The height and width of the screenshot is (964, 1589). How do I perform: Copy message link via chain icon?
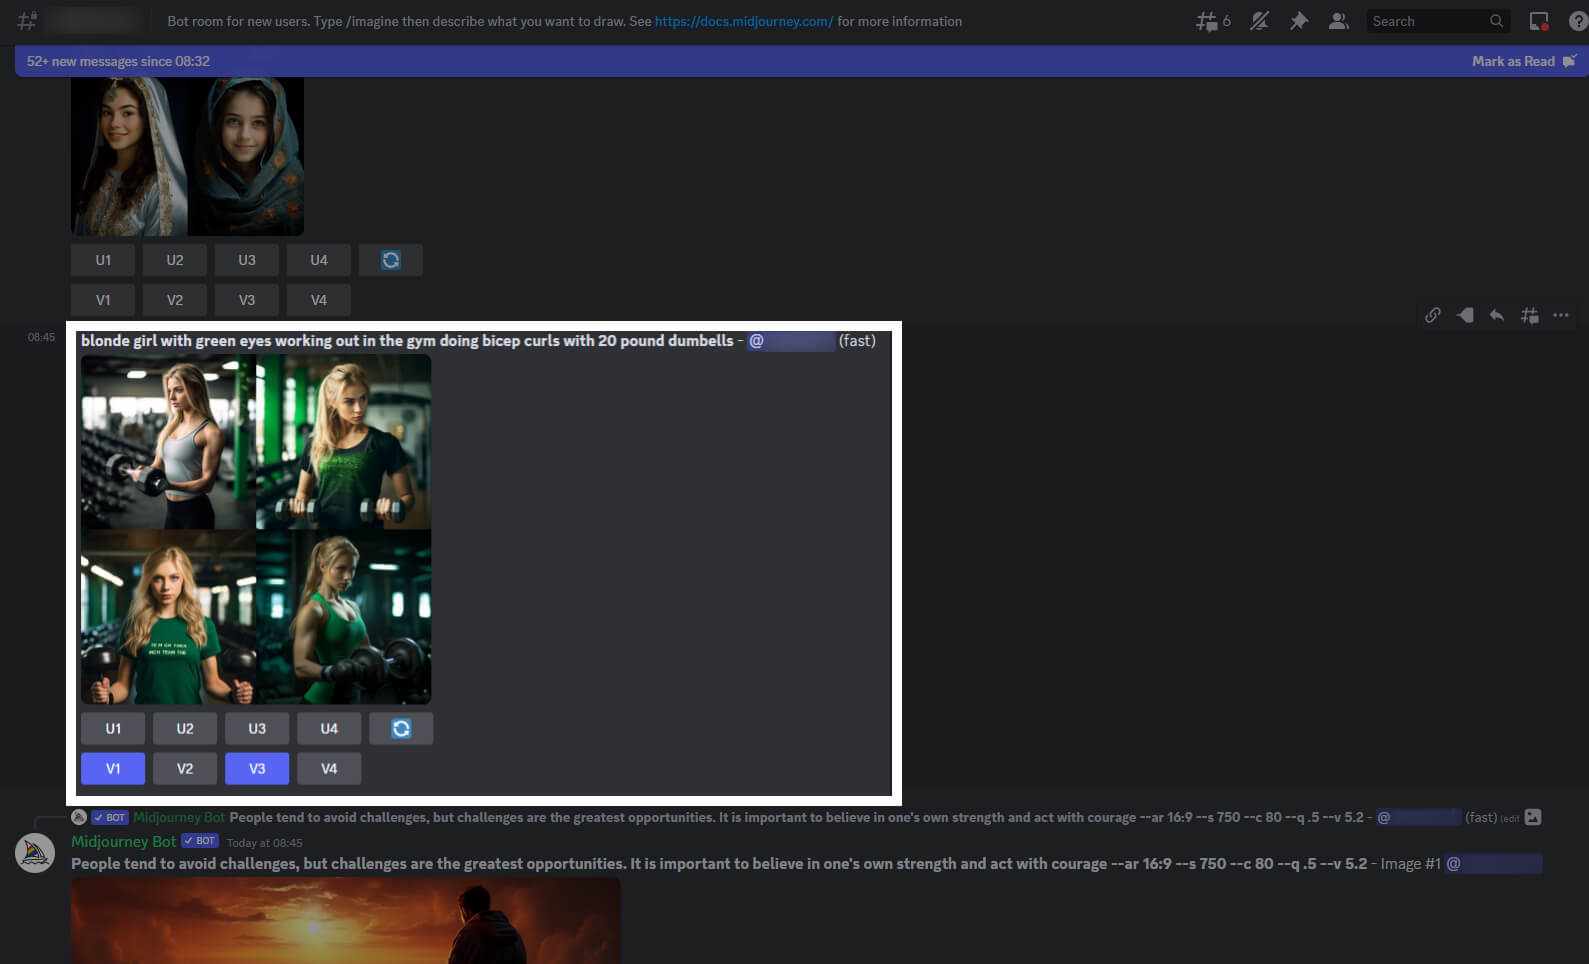[x=1432, y=315]
